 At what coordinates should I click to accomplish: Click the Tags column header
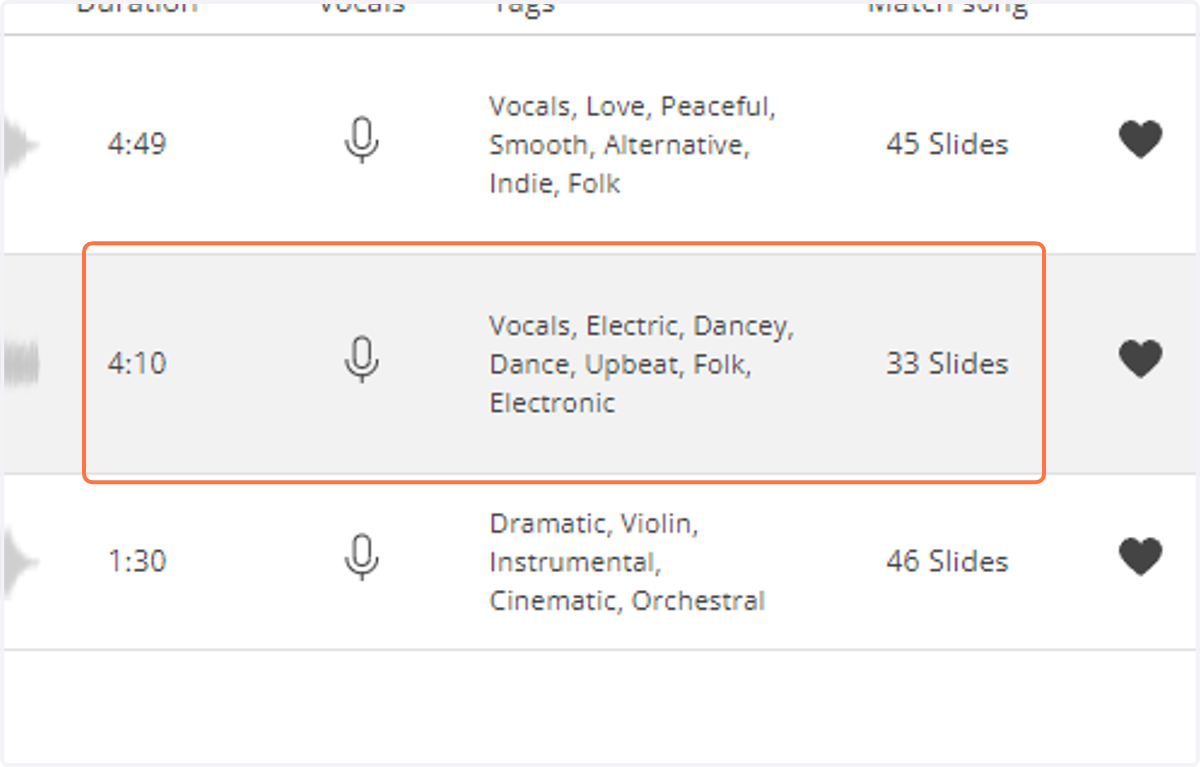click(x=522, y=7)
